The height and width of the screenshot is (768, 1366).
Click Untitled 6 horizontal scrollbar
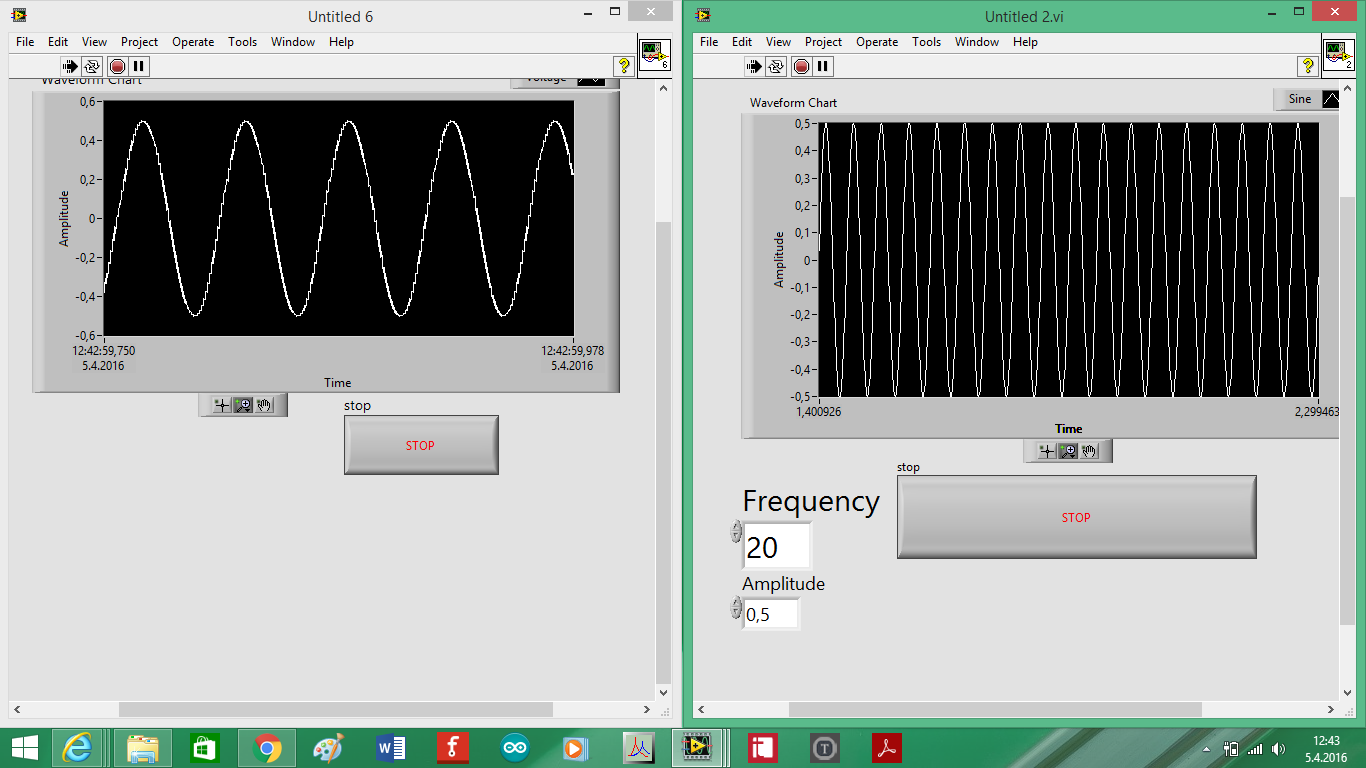[x=335, y=709]
